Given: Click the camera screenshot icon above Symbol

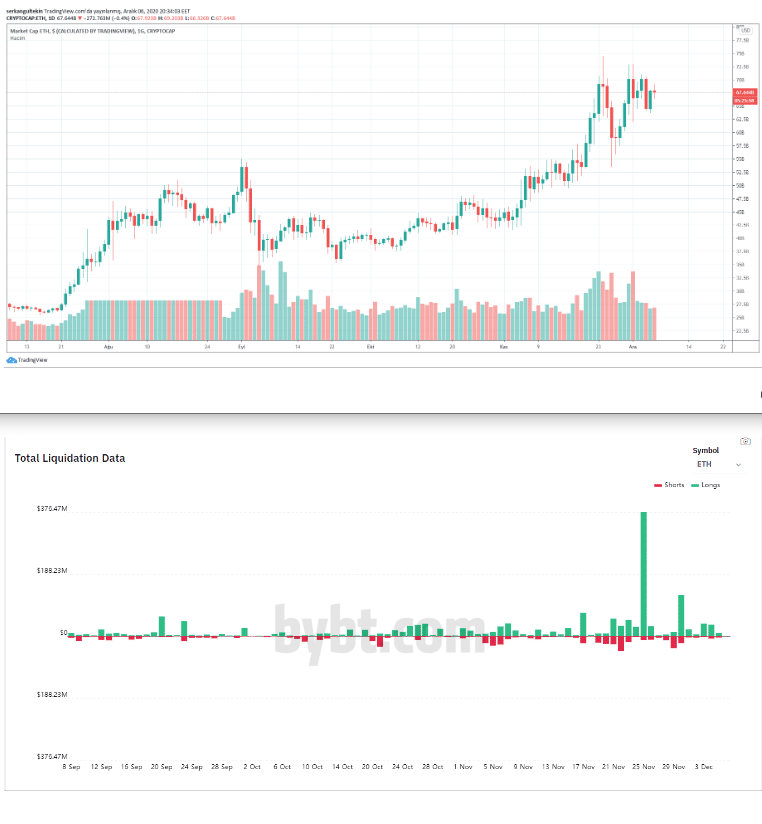Looking at the screenshot, I should 744,441.
